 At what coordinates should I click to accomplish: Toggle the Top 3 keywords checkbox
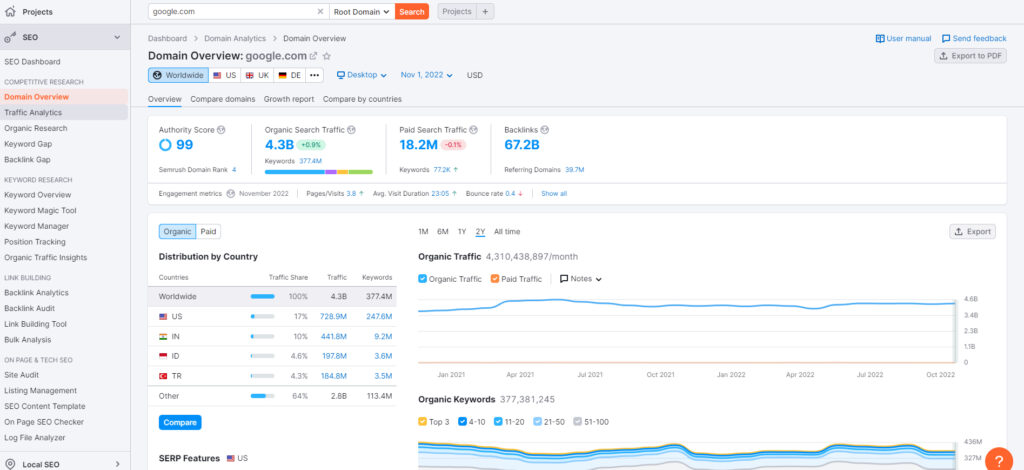[422, 422]
